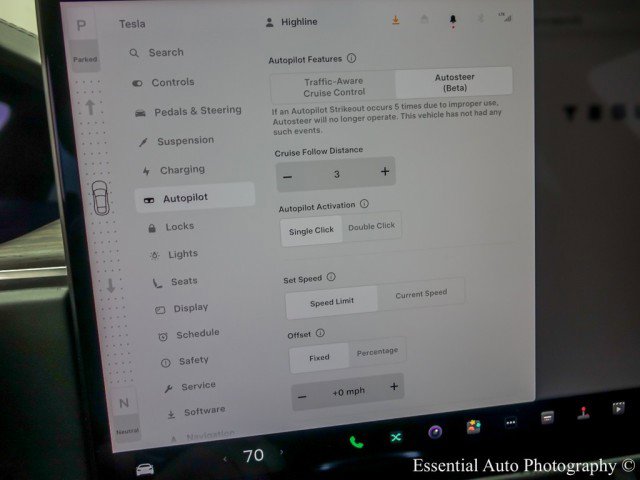Choose Double Click for Autopilot Activation
Image resolution: width=640 pixels, height=480 pixels.
(x=371, y=226)
